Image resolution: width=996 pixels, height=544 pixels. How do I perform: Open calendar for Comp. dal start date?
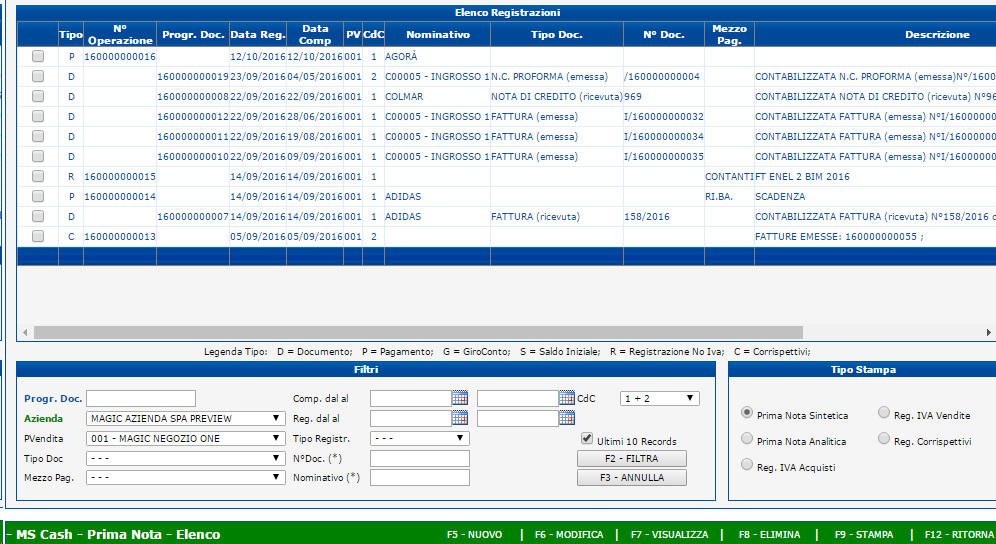point(460,398)
